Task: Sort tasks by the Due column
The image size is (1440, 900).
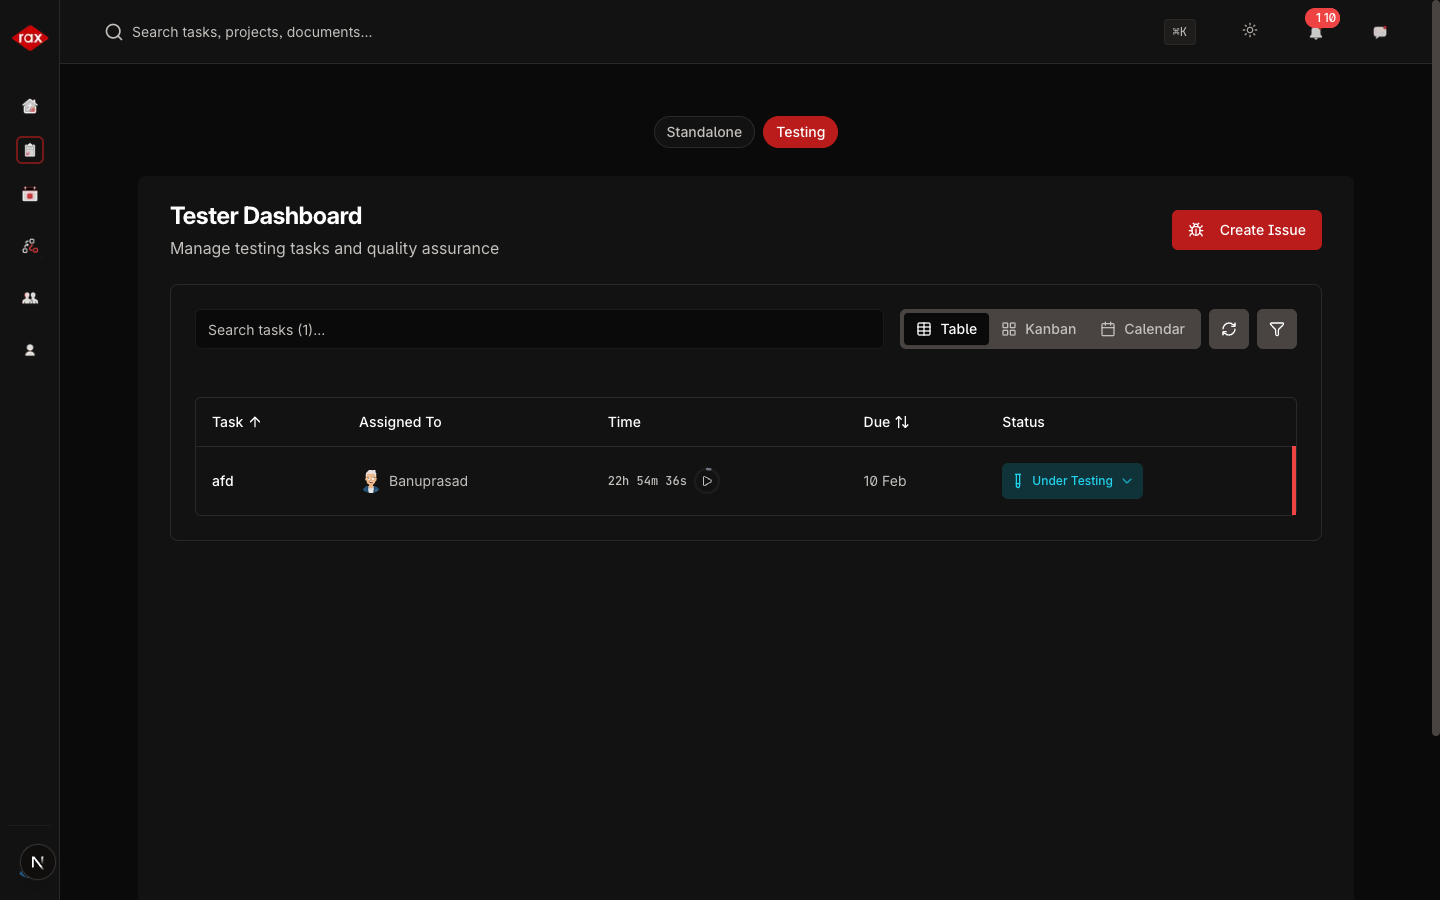Action: click(886, 422)
